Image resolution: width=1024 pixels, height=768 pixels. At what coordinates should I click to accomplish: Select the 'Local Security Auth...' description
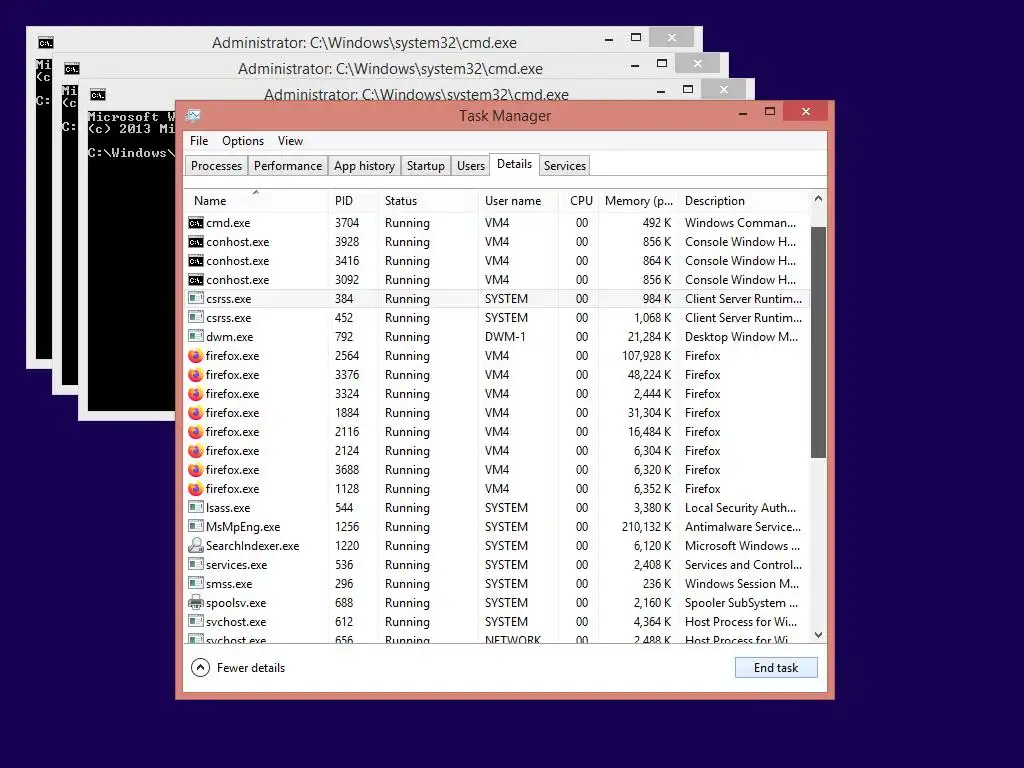[740, 507]
